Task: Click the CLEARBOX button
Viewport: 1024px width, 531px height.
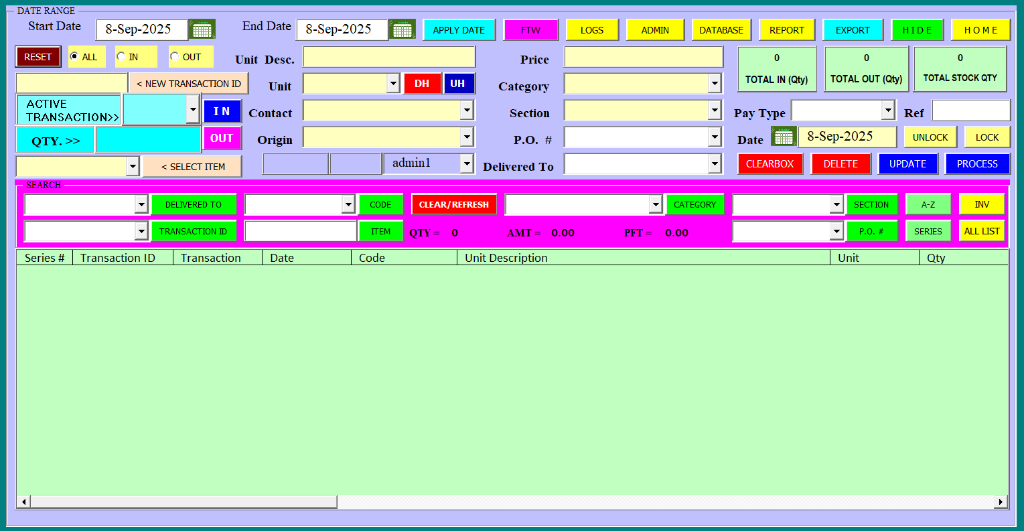Action: pyautogui.click(x=770, y=164)
